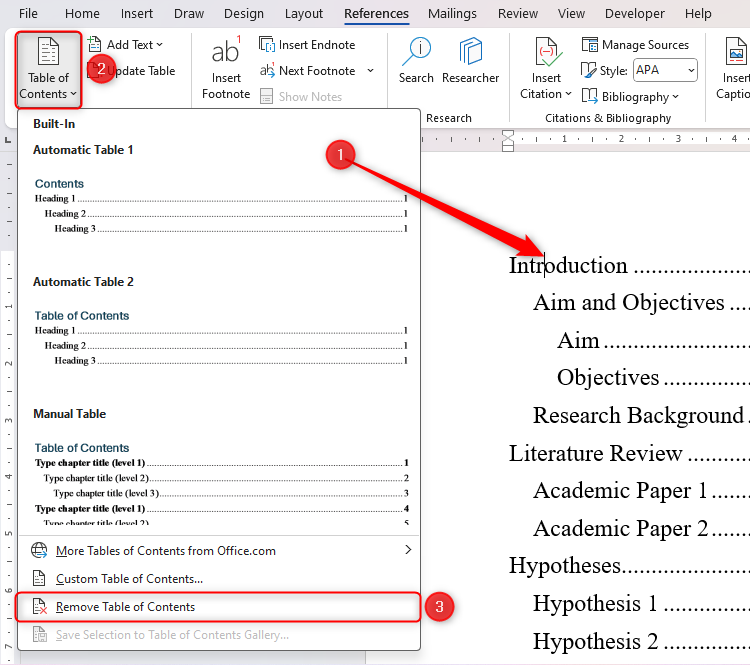Click the Research Background entry
This screenshot has width=750, height=665.
point(638,415)
